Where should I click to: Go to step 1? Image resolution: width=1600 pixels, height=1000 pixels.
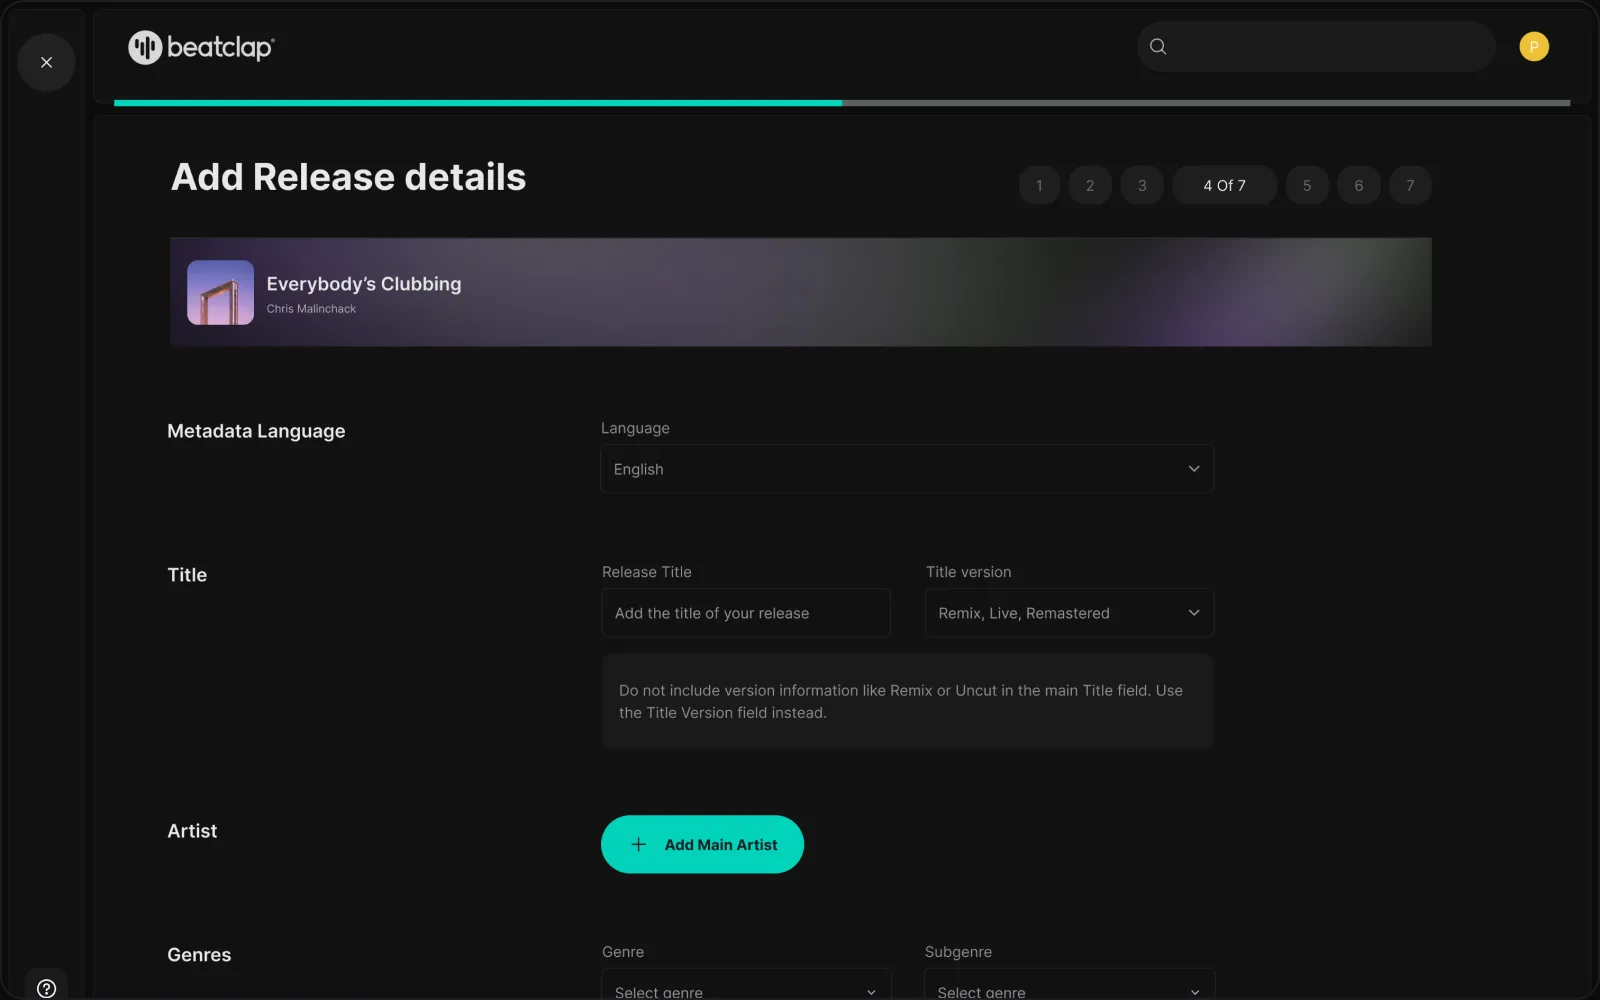pos(1039,185)
